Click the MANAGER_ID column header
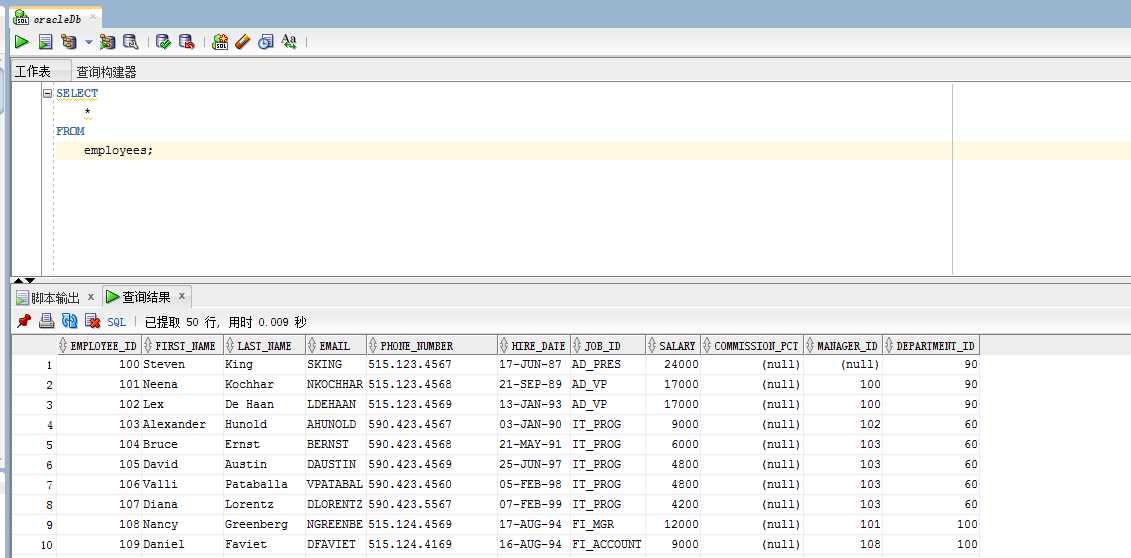Screen dimensions: 1131x558 [x=843, y=346]
